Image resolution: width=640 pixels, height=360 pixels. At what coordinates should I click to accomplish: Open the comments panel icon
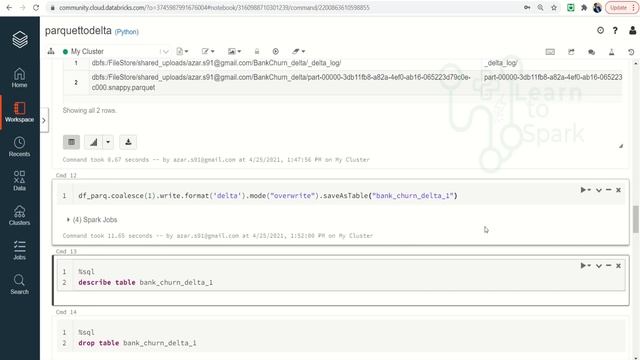coord(591,52)
